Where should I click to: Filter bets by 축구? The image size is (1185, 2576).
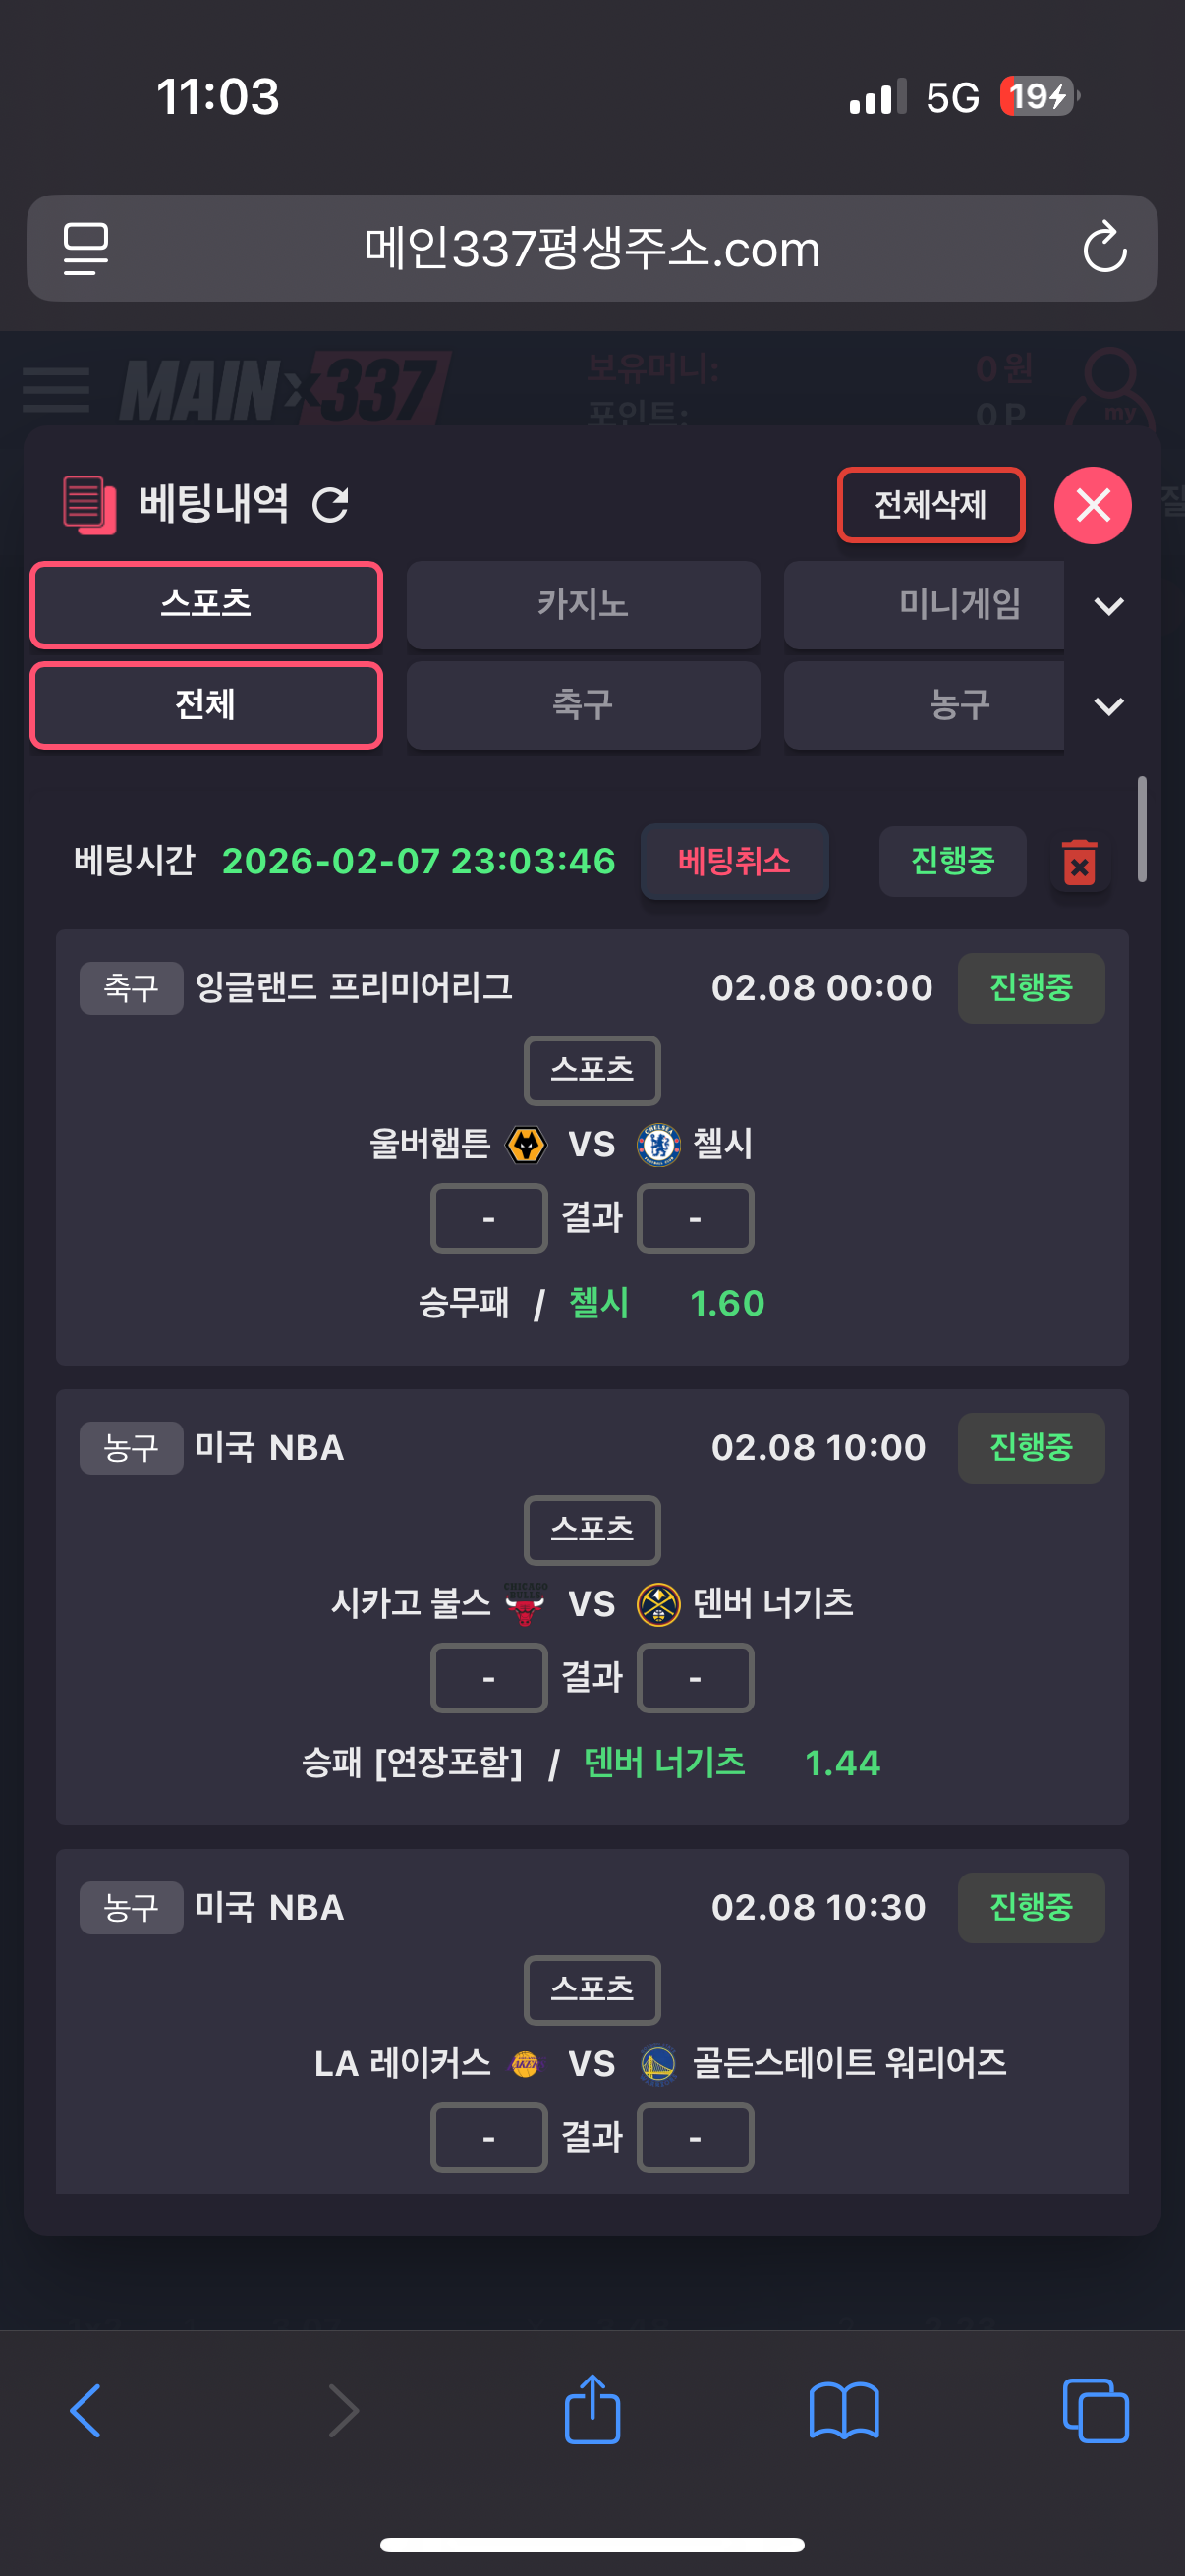pyautogui.click(x=583, y=705)
